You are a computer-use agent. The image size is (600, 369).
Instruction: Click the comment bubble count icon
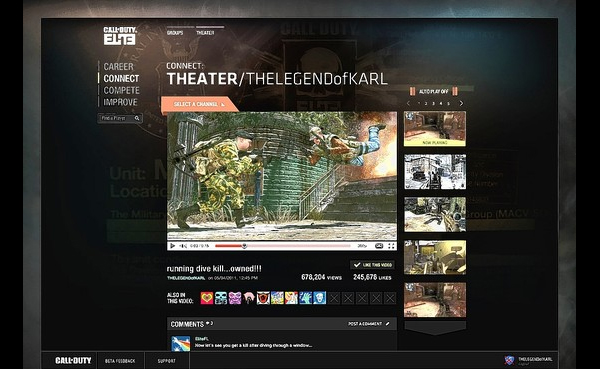(x=208, y=323)
